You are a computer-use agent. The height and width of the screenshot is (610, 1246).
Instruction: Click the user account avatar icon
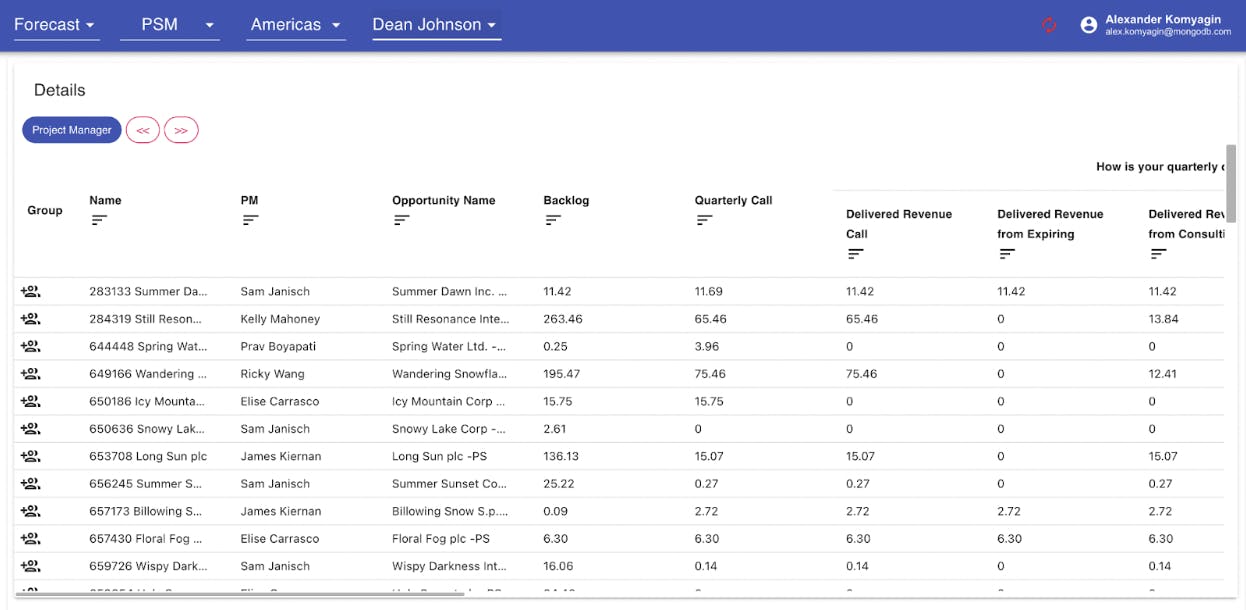pos(1089,25)
